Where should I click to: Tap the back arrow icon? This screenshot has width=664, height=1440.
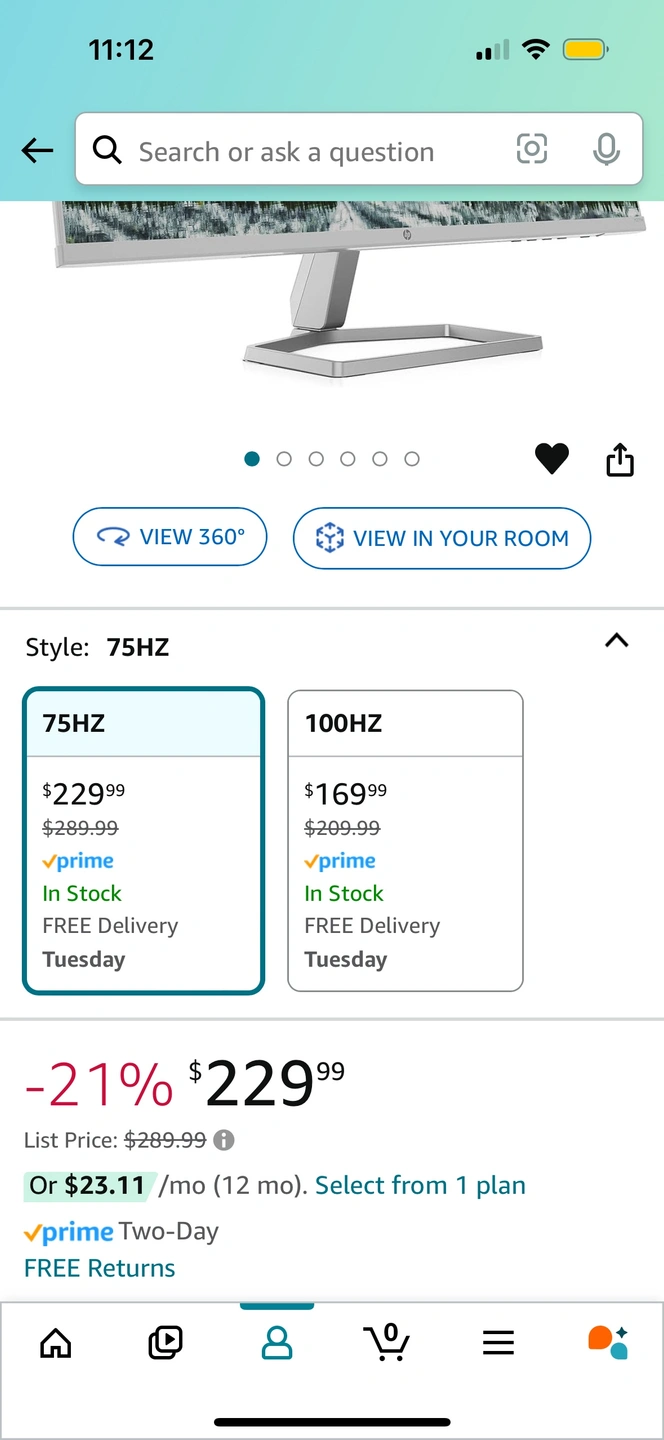tap(37, 151)
